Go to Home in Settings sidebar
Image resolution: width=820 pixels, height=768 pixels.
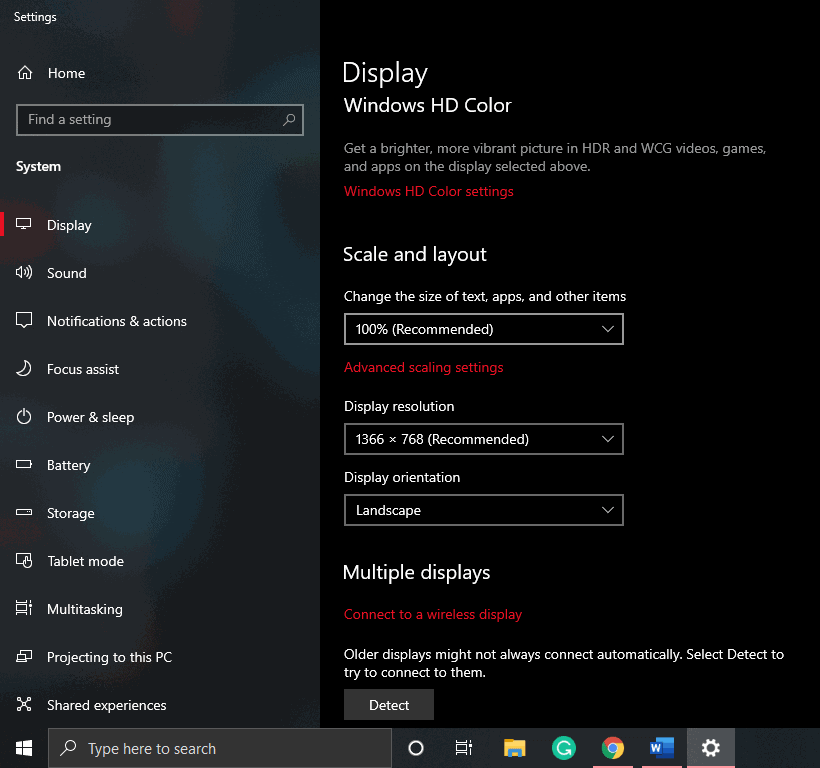(66, 73)
